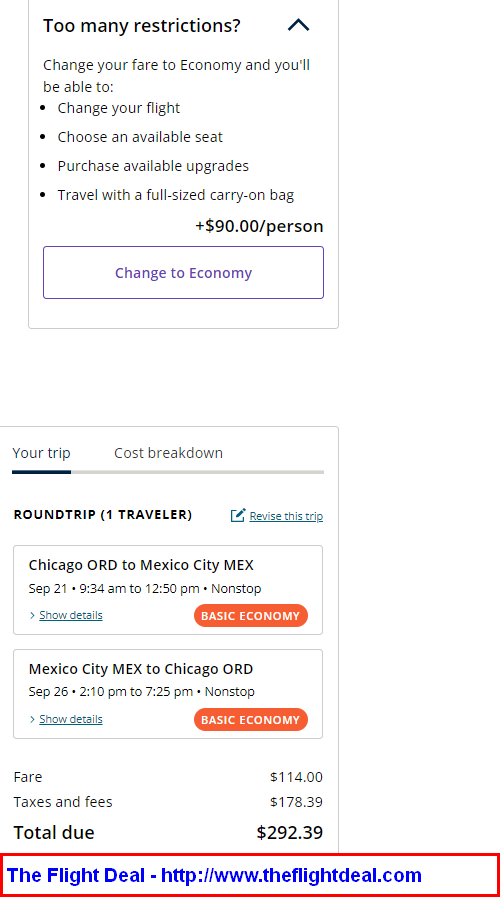Select the Chicago ORD to Mexico City MEX heading

tap(141, 565)
